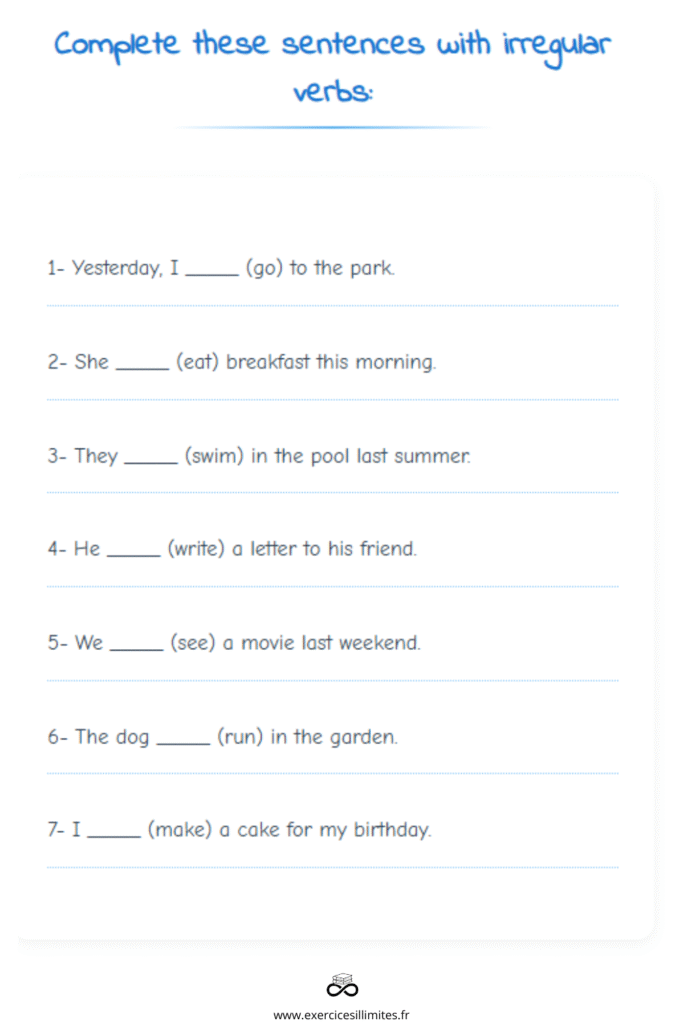Click the hint word '(swim)'
This screenshot has width=683, height=1024.
pyautogui.click(x=214, y=456)
